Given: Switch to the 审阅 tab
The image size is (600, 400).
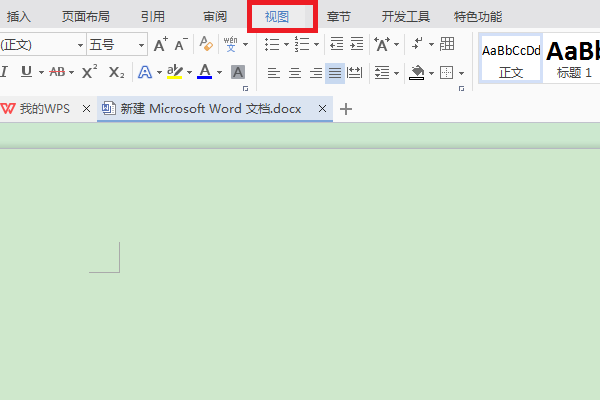Looking at the screenshot, I should coord(215,16).
